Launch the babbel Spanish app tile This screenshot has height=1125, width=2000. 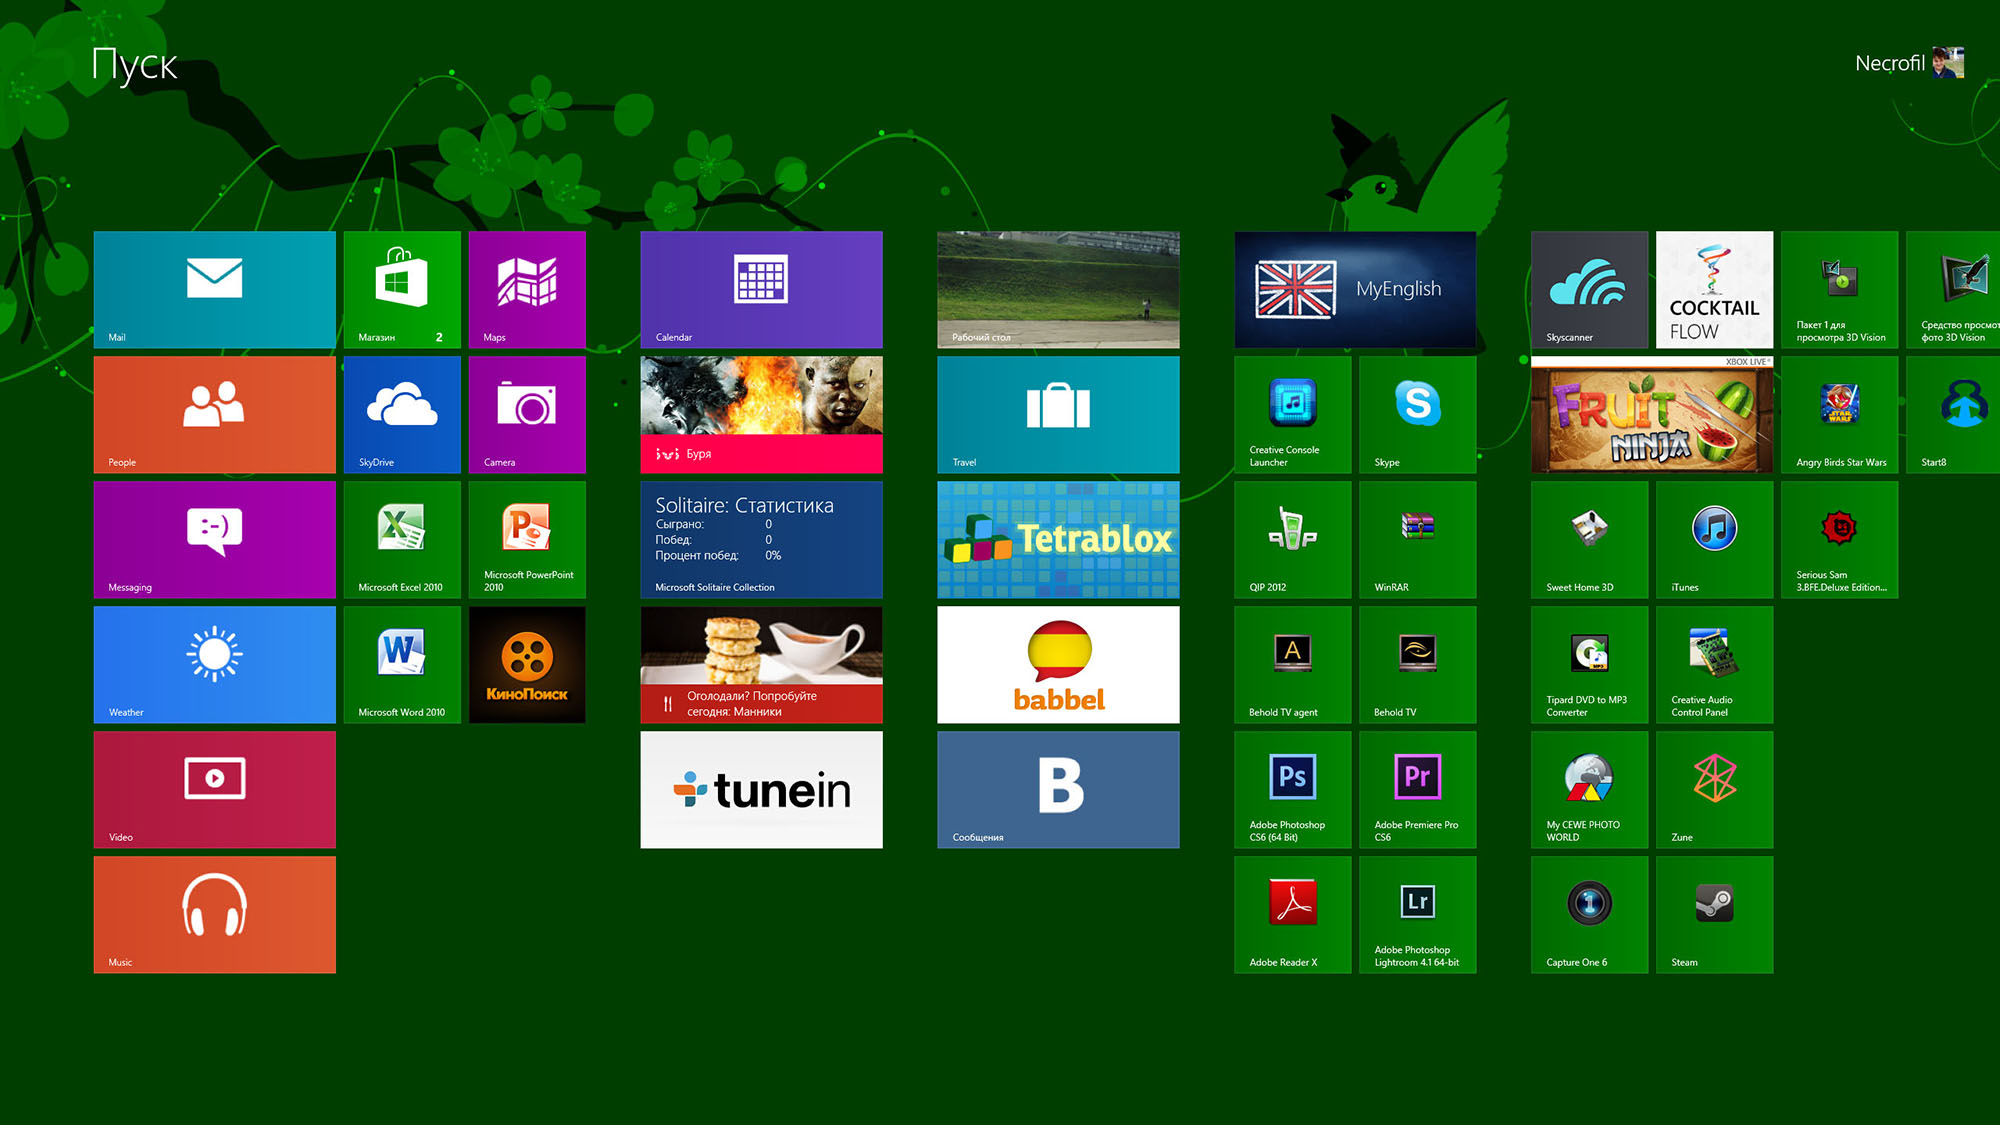pos(1058,664)
